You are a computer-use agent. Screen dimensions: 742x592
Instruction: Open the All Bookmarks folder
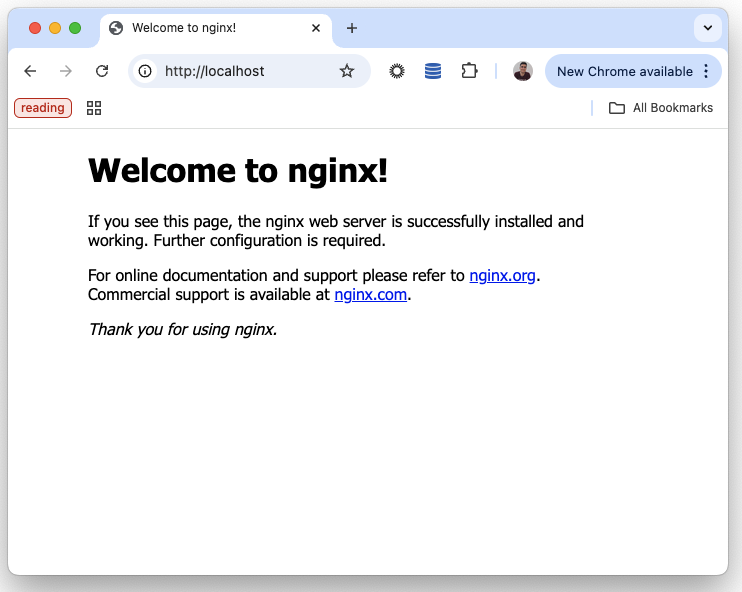click(x=661, y=108)
